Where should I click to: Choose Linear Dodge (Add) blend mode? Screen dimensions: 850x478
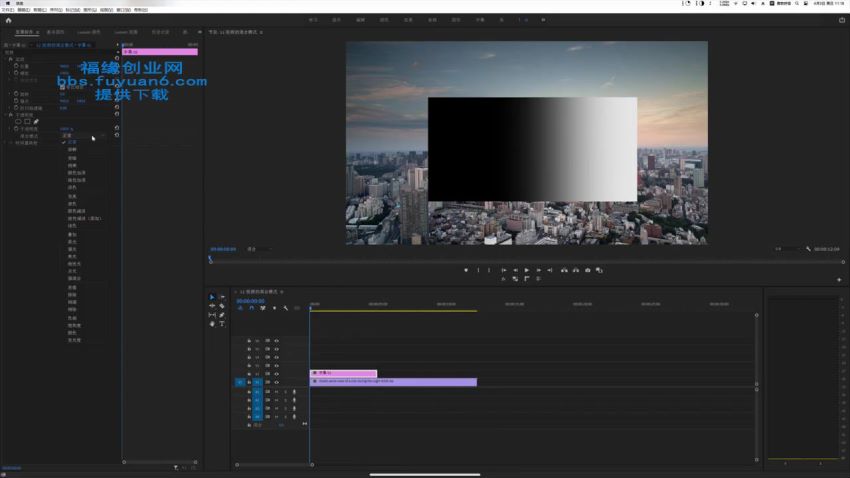pos(84,218)
